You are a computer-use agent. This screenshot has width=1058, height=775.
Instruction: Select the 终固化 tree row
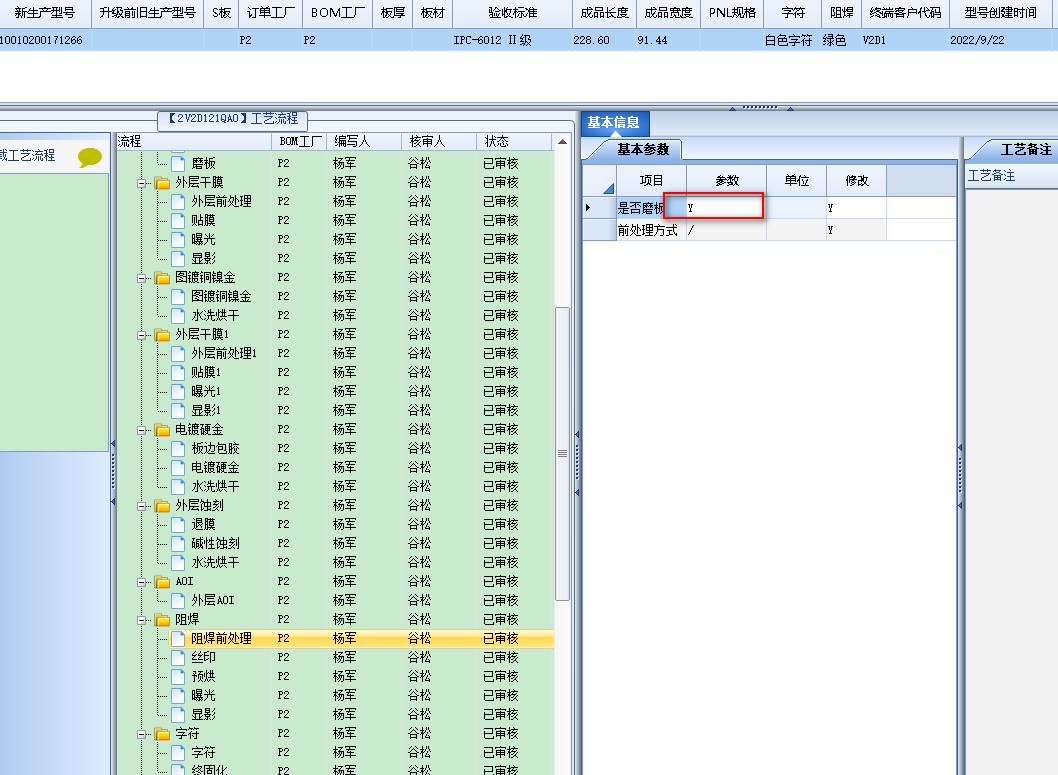coord(335,770)
